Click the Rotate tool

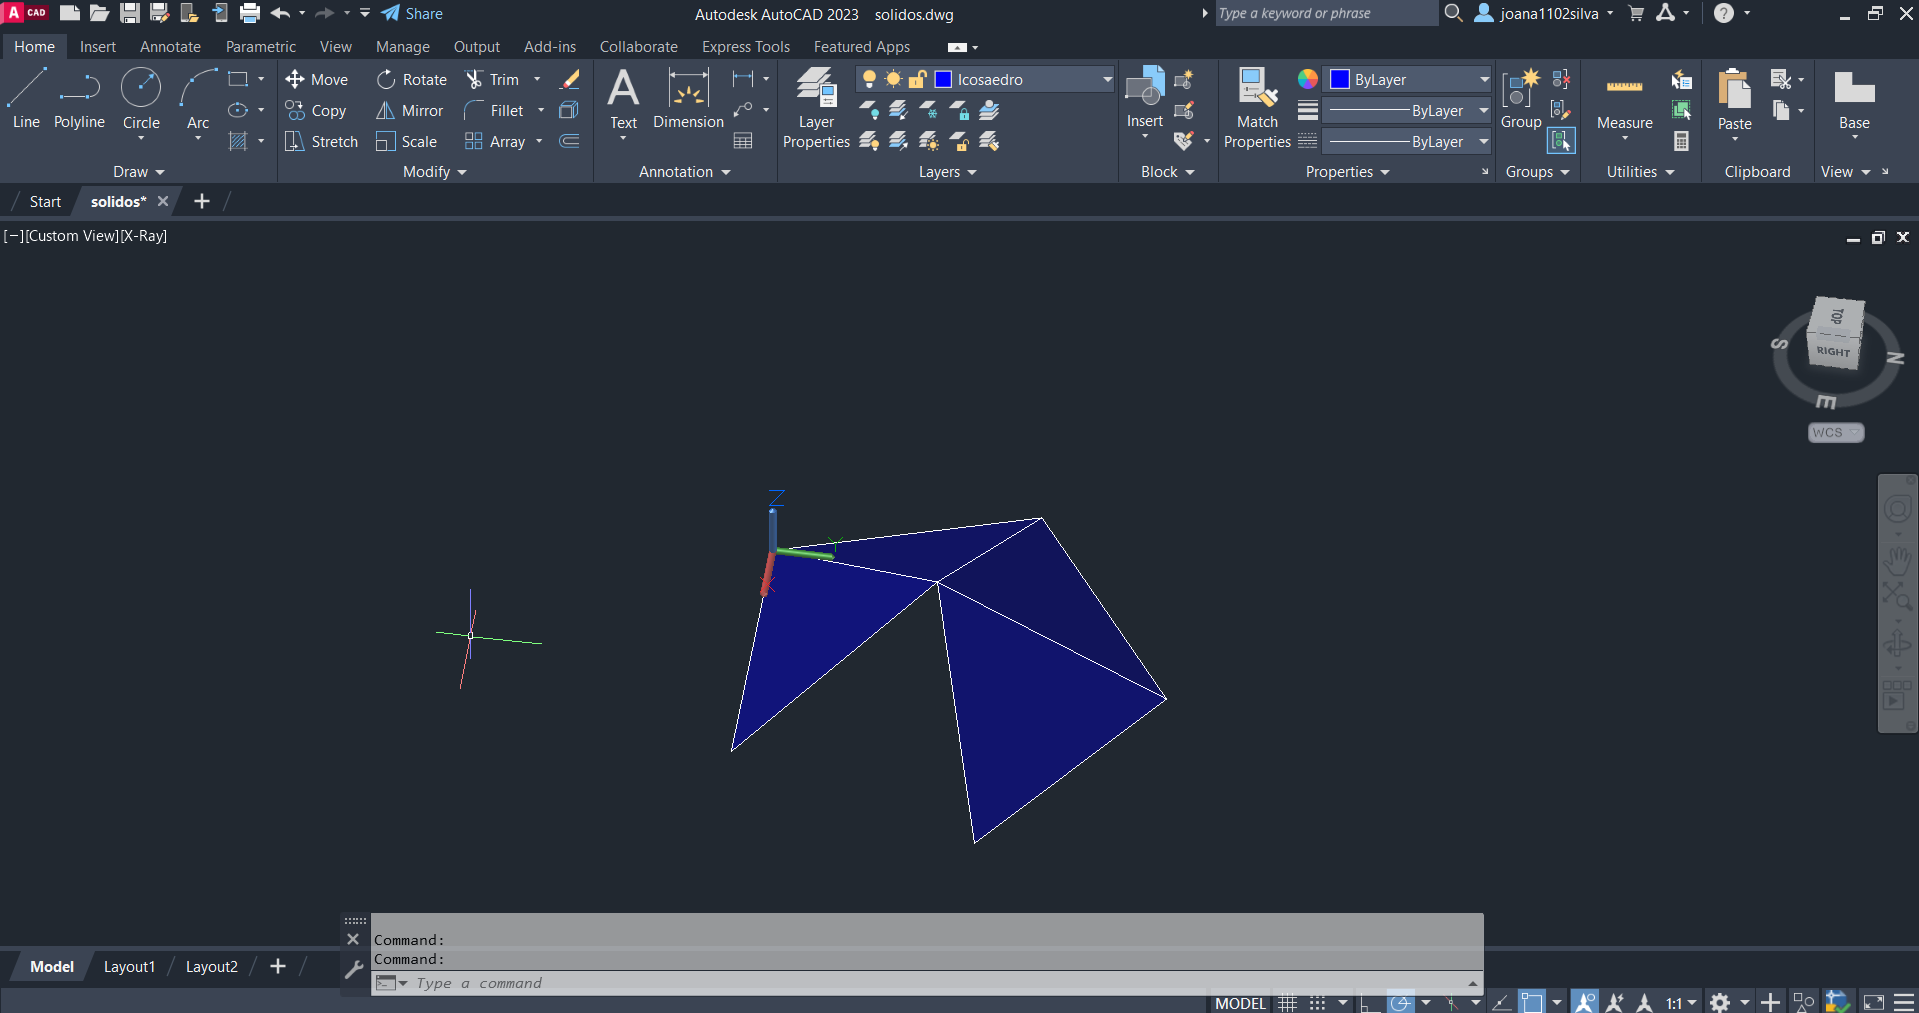pos(412,80)
